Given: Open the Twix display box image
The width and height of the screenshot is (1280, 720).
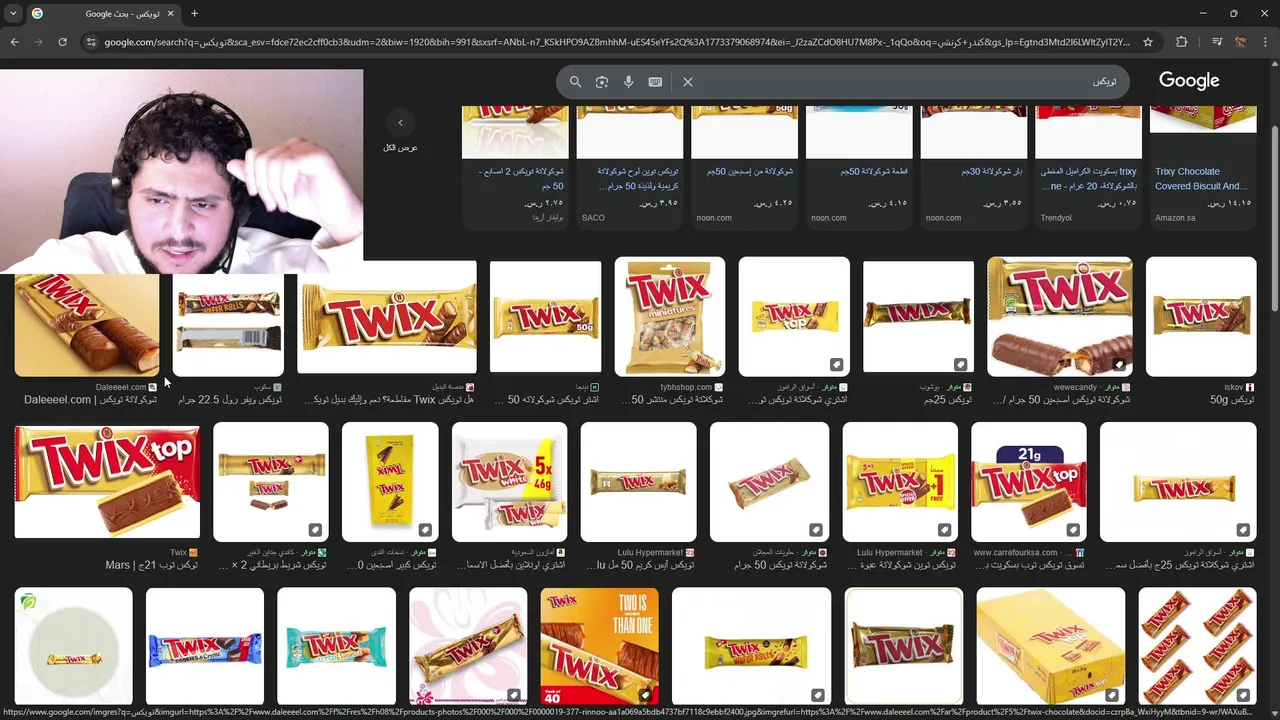Looking at the screenshot, I should click(1050, 646).
